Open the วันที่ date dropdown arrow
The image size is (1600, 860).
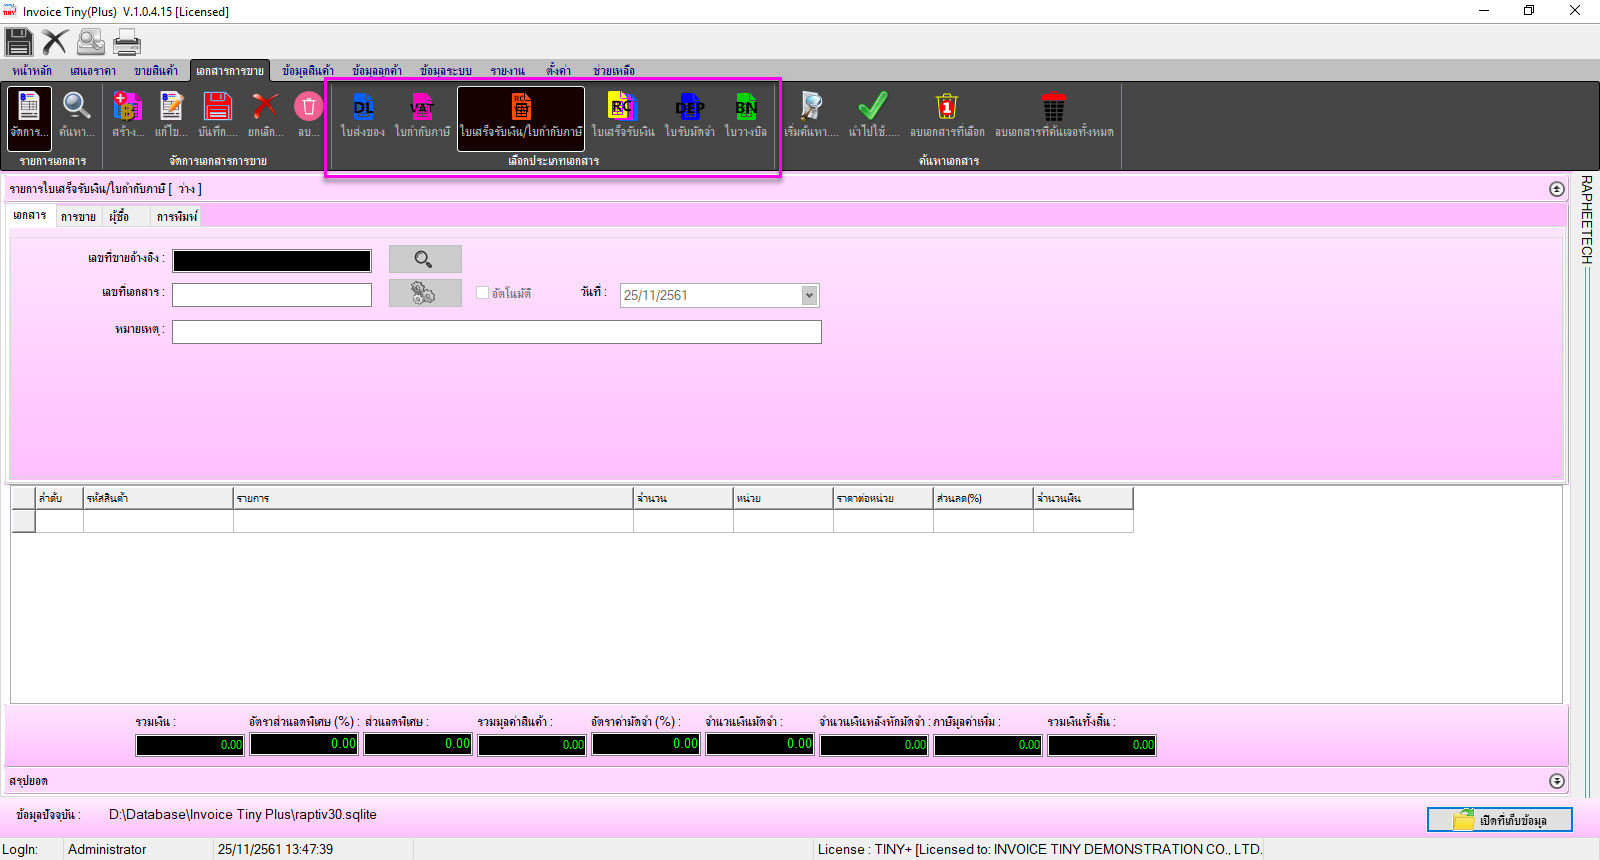(x=809, y=295)
